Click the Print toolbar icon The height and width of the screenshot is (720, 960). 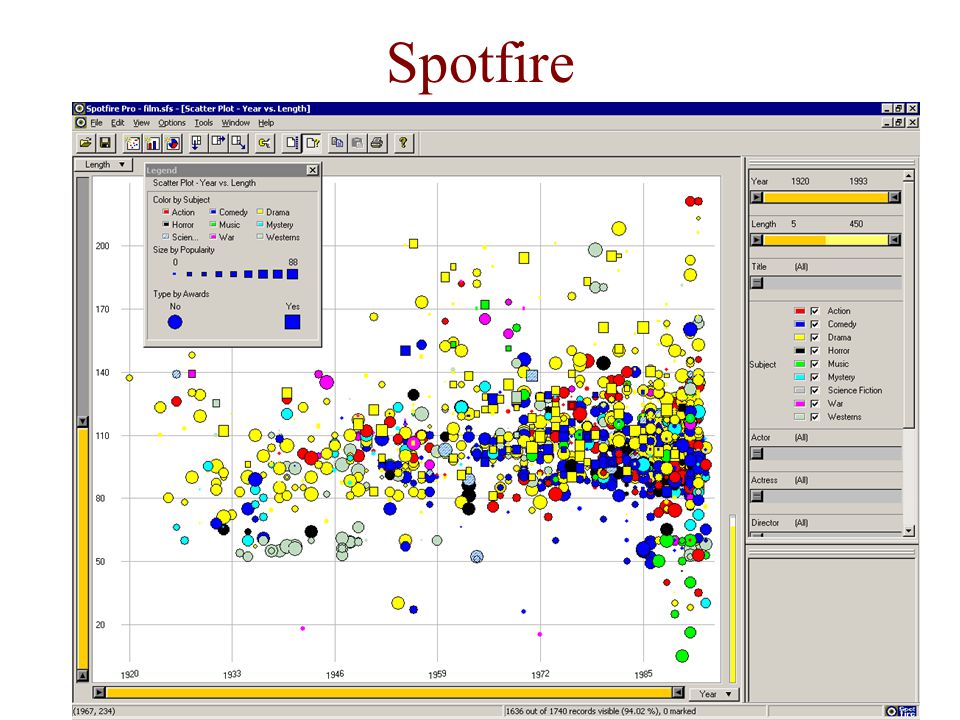click(x=377, y=143)
